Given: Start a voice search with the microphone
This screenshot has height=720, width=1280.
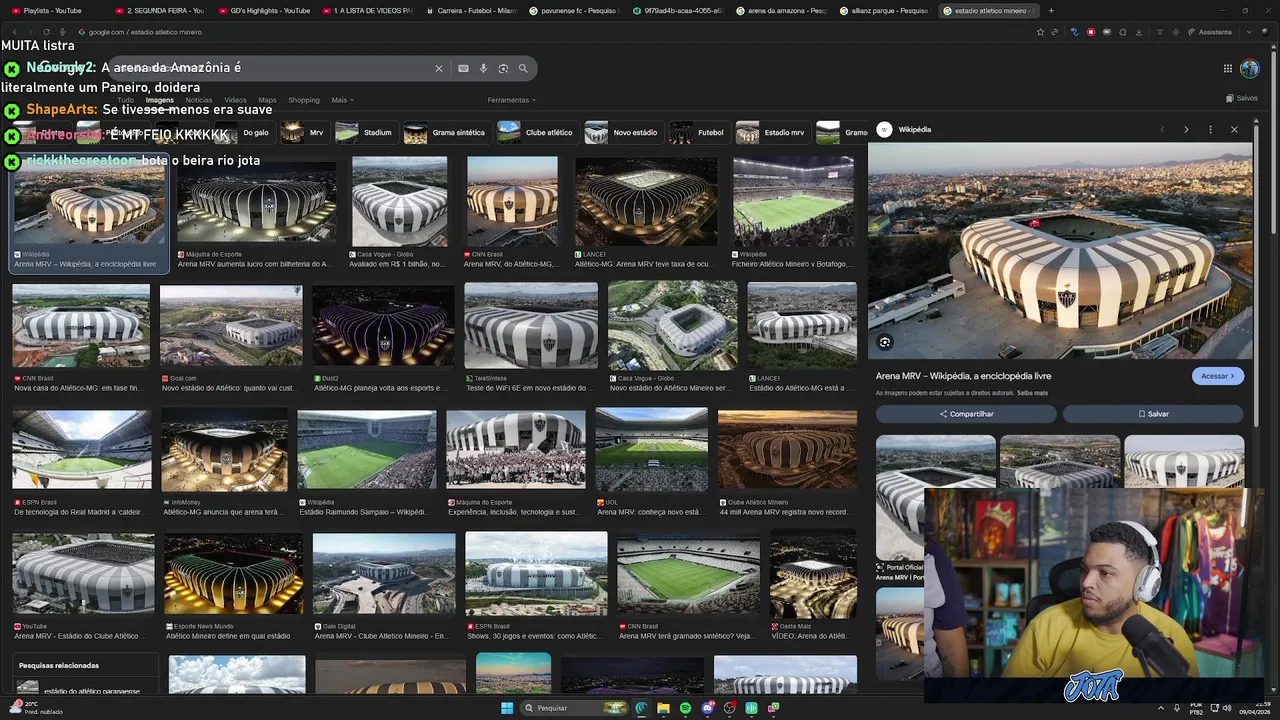Looking at the screenshot, I should point(483,68).
